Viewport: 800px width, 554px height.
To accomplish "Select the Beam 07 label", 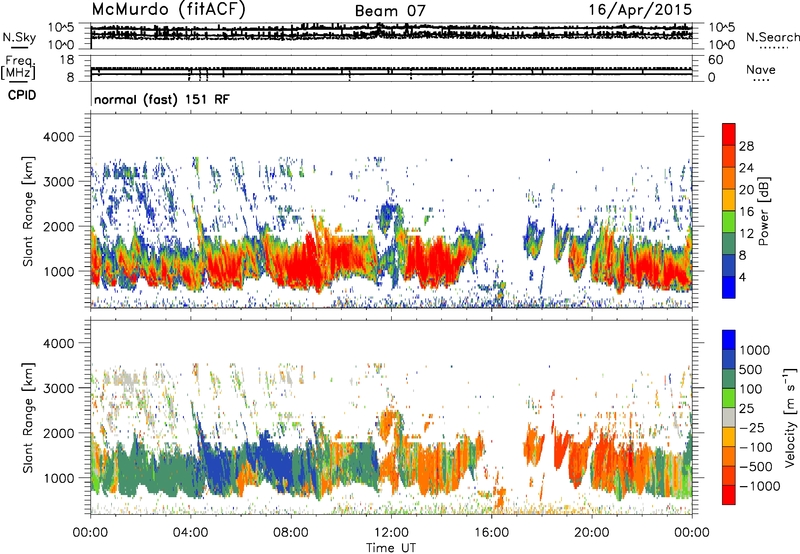I will click(x=390, y=11).
